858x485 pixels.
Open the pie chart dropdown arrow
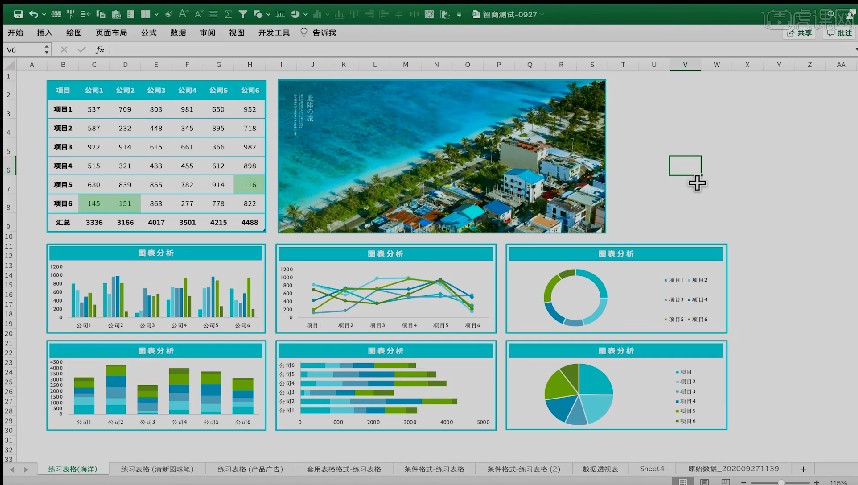pyautogui.click(x=305, y=15)
